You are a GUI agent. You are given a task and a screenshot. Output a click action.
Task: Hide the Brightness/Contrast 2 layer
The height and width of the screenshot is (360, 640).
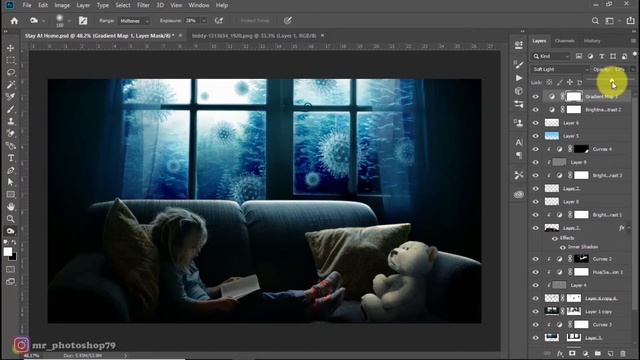point(536,110)
